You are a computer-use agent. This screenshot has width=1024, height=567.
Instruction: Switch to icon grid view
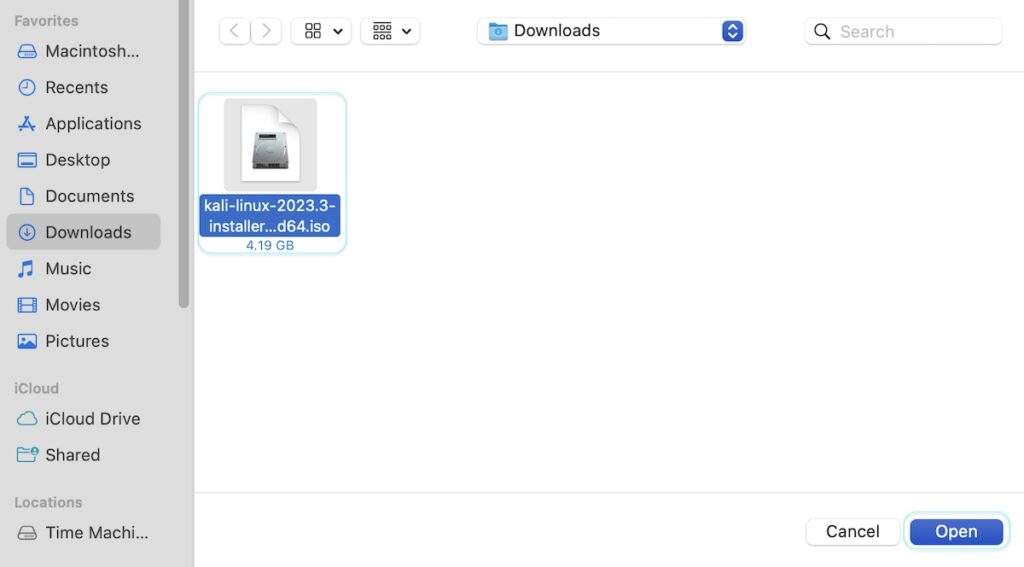313,31
